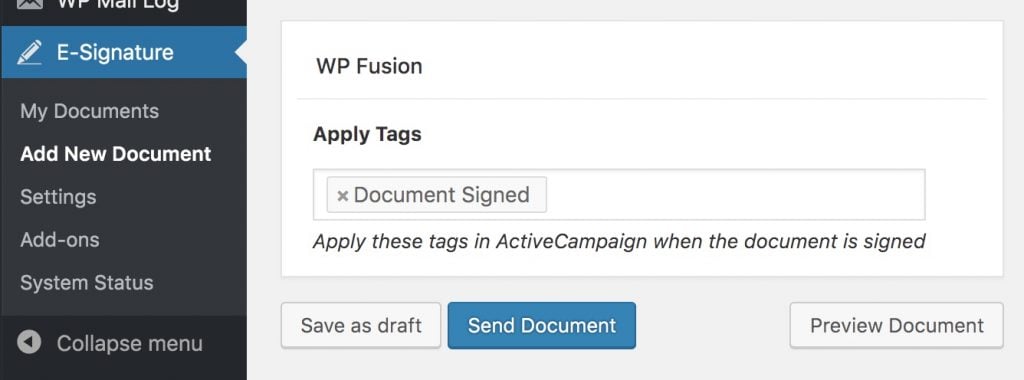This screenshot has width=1024, height=380.
Task: Click the Apply Tags heading label
Action: pos(368,134)
